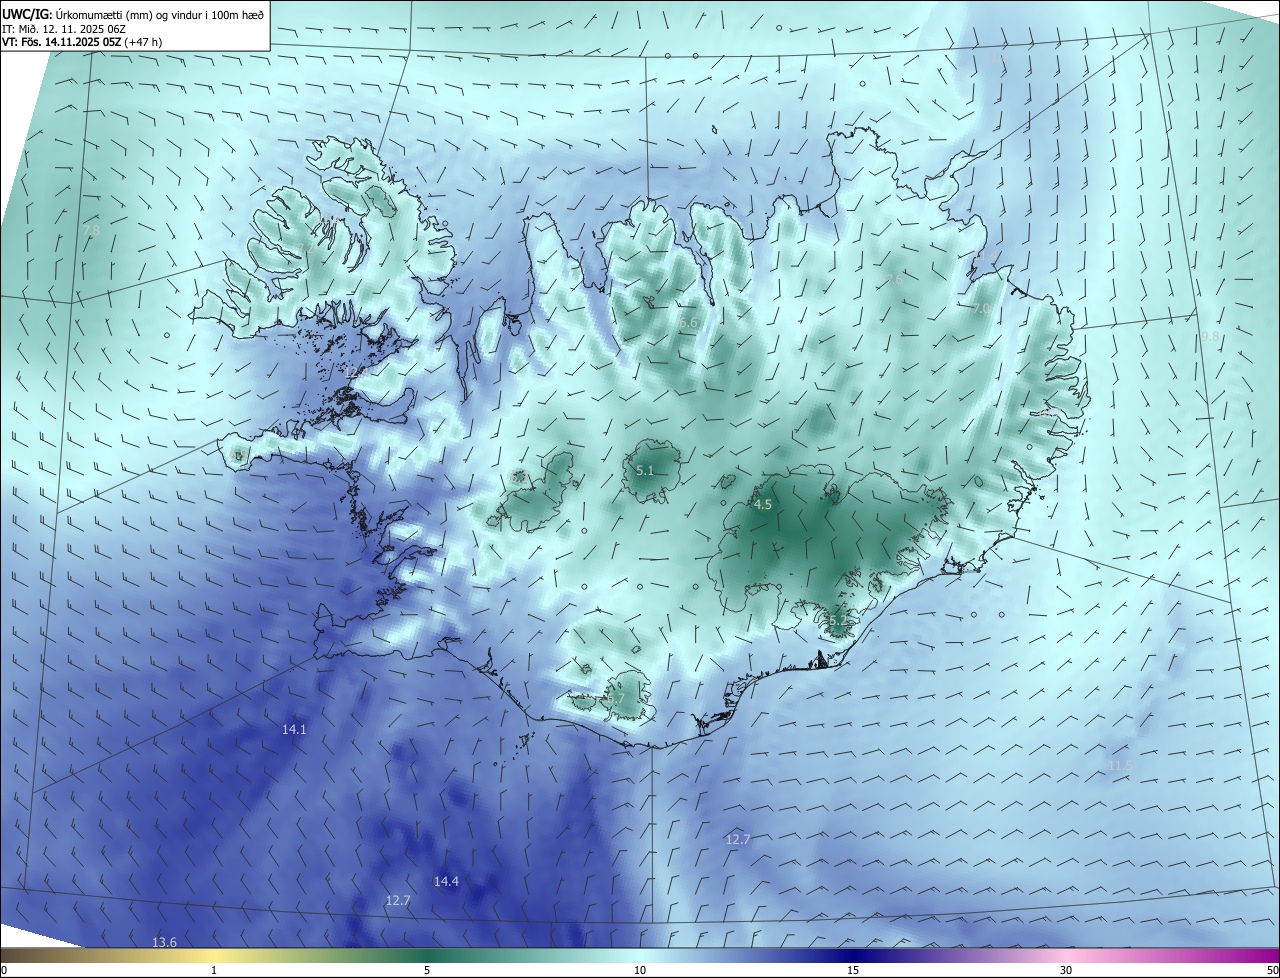Click the 30 tick on the colour scale

pos(1066,970)
